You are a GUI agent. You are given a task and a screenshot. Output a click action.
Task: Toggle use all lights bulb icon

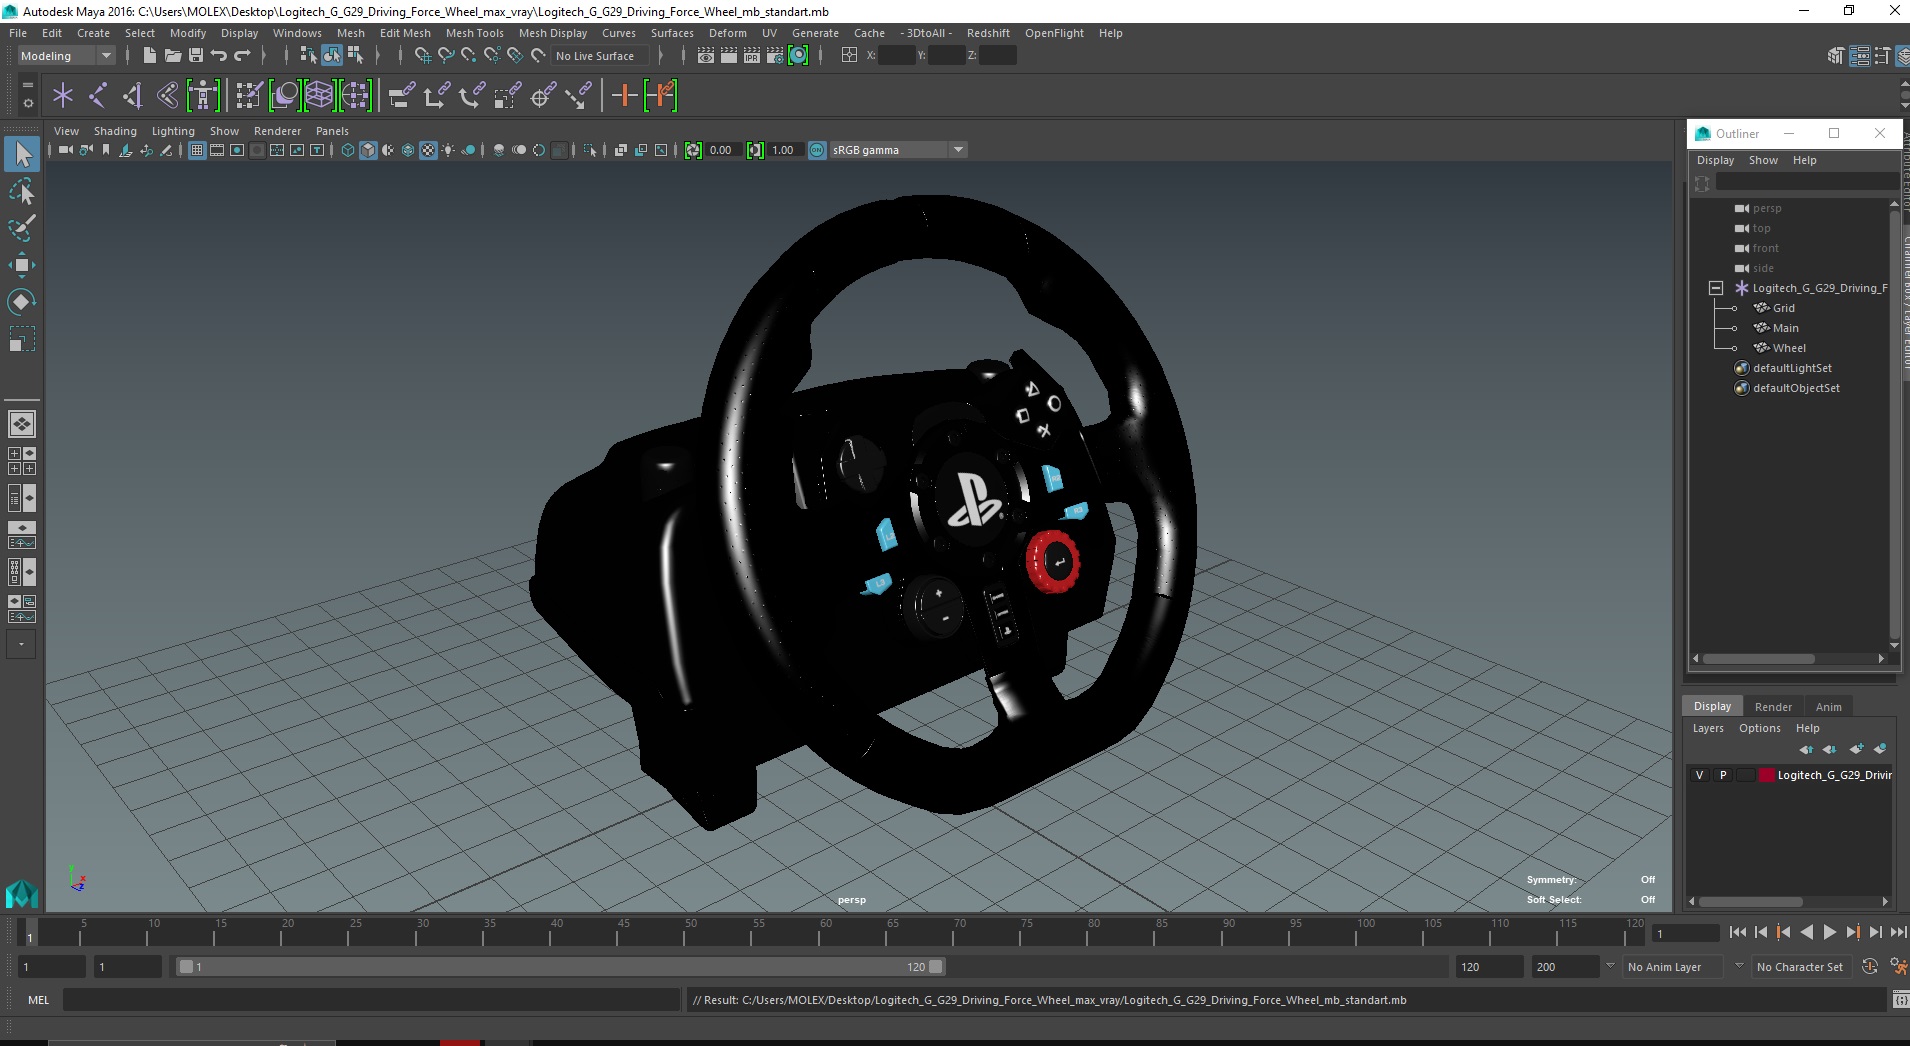click(448, 150)
